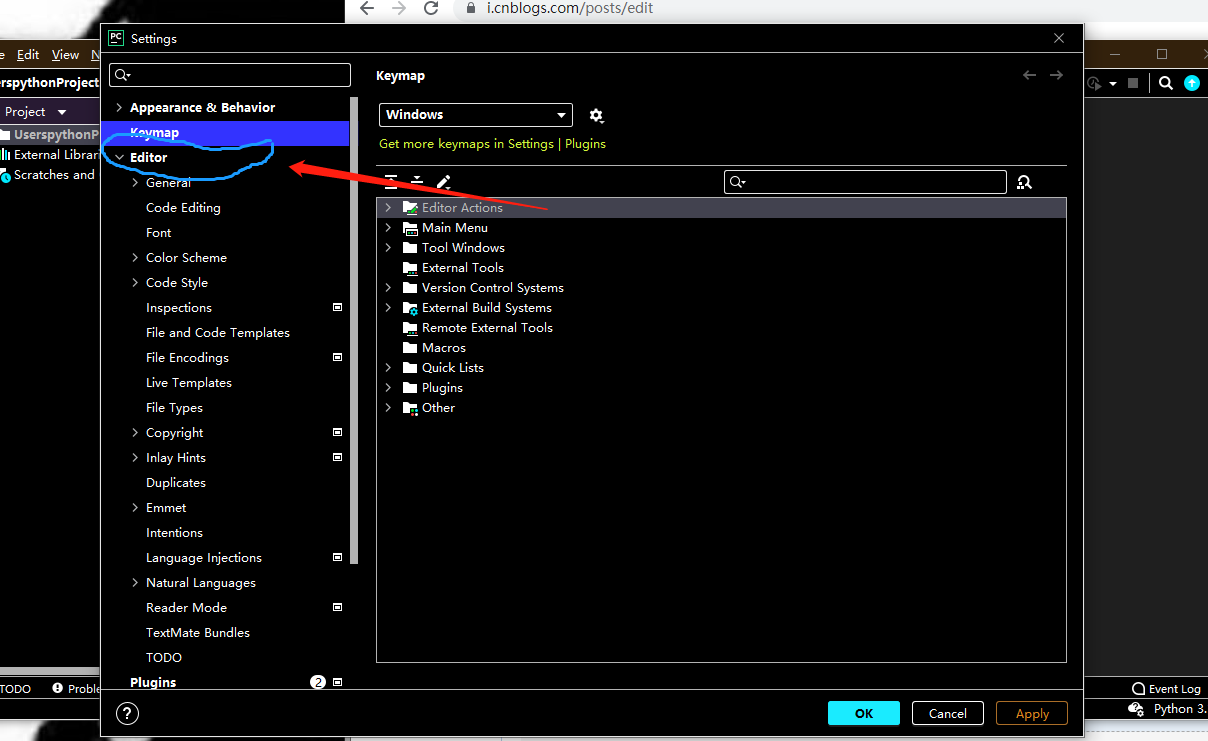Select Font settings page
The image size is (1208, 741).
tap(158, 232)
